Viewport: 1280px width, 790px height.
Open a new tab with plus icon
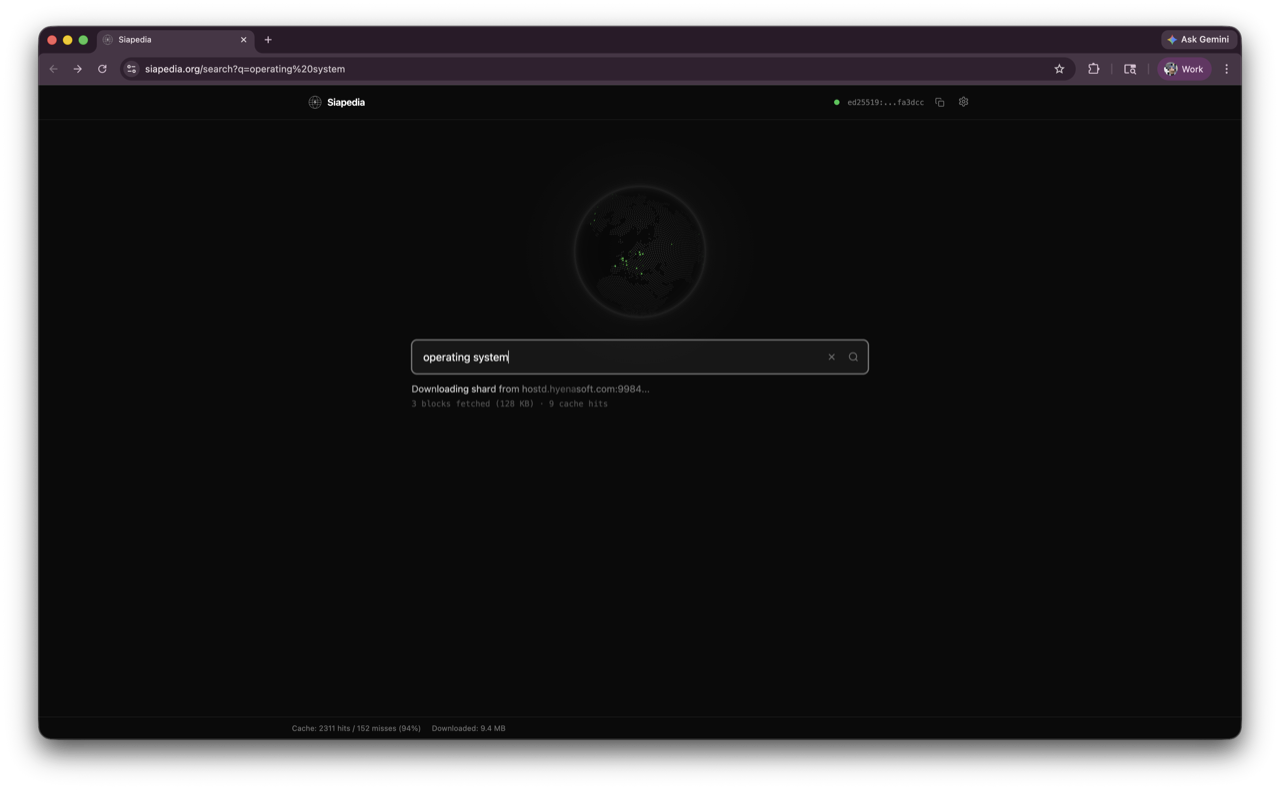coord(268,40)
